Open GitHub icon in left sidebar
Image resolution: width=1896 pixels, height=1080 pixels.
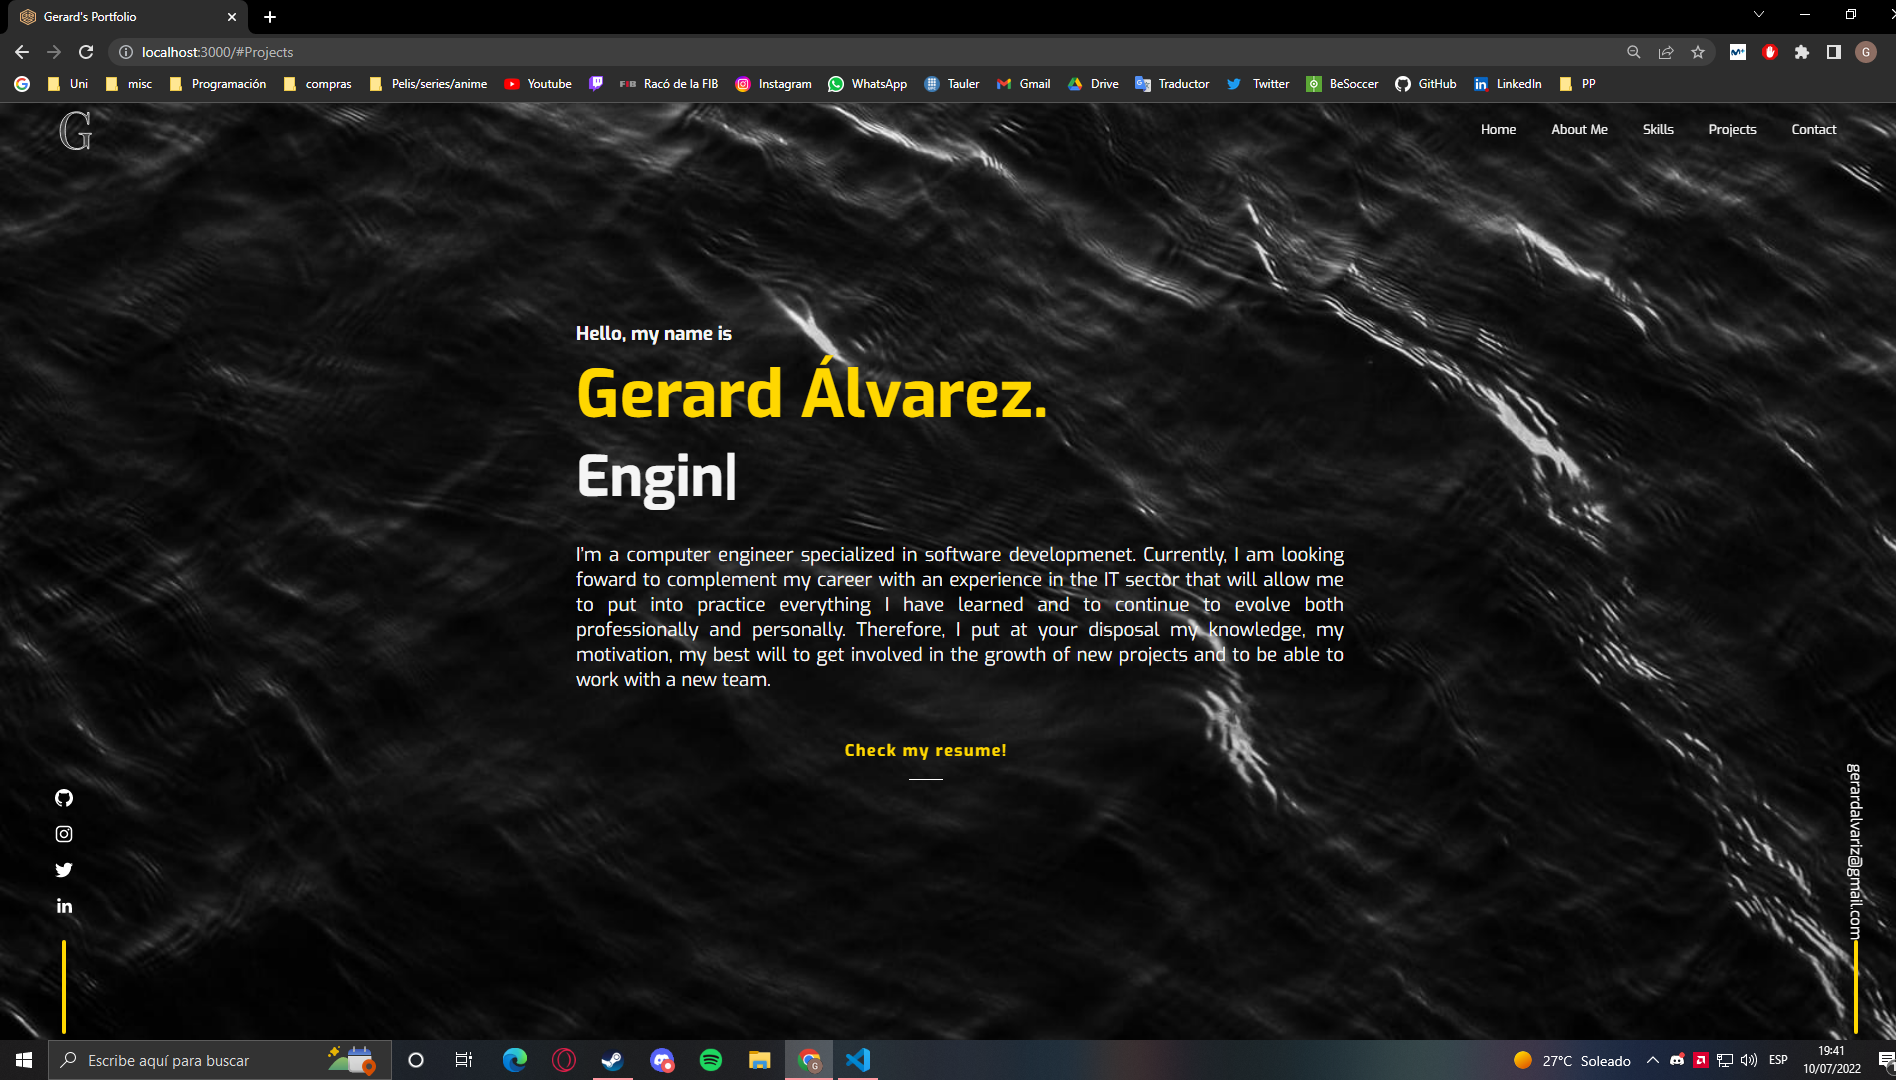pos(64,797)
